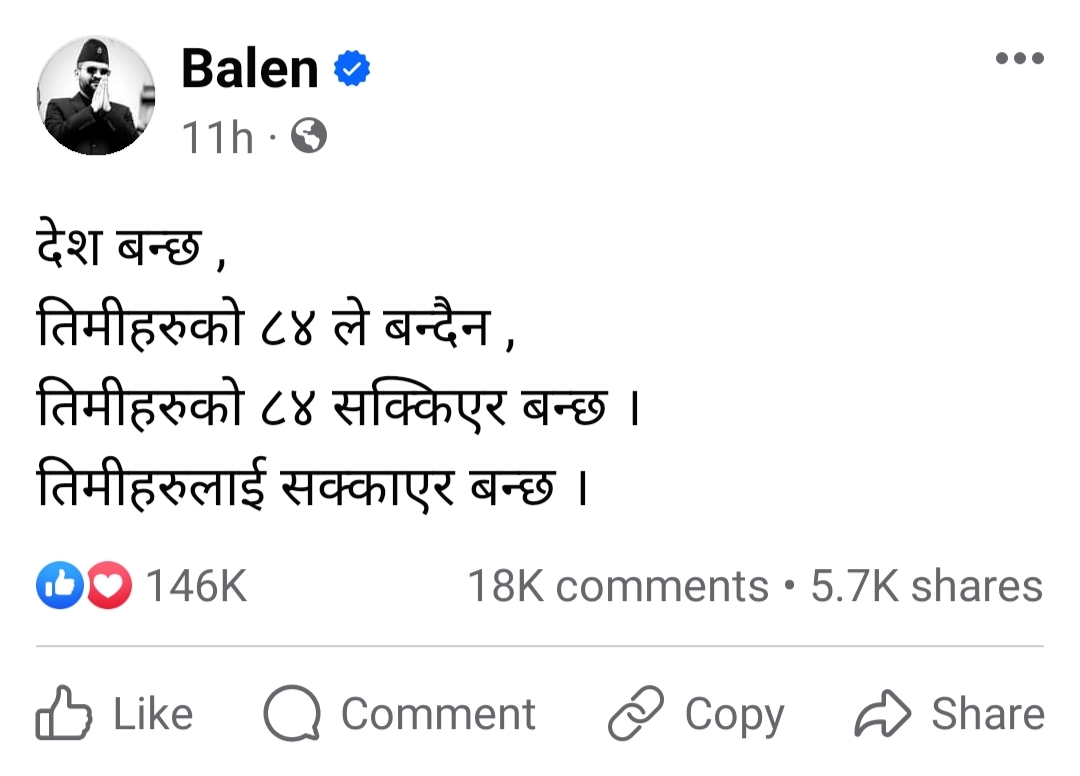1080x776 pixels.
Task: Tap the Comment button label
Action: click(x=438, y=713)
